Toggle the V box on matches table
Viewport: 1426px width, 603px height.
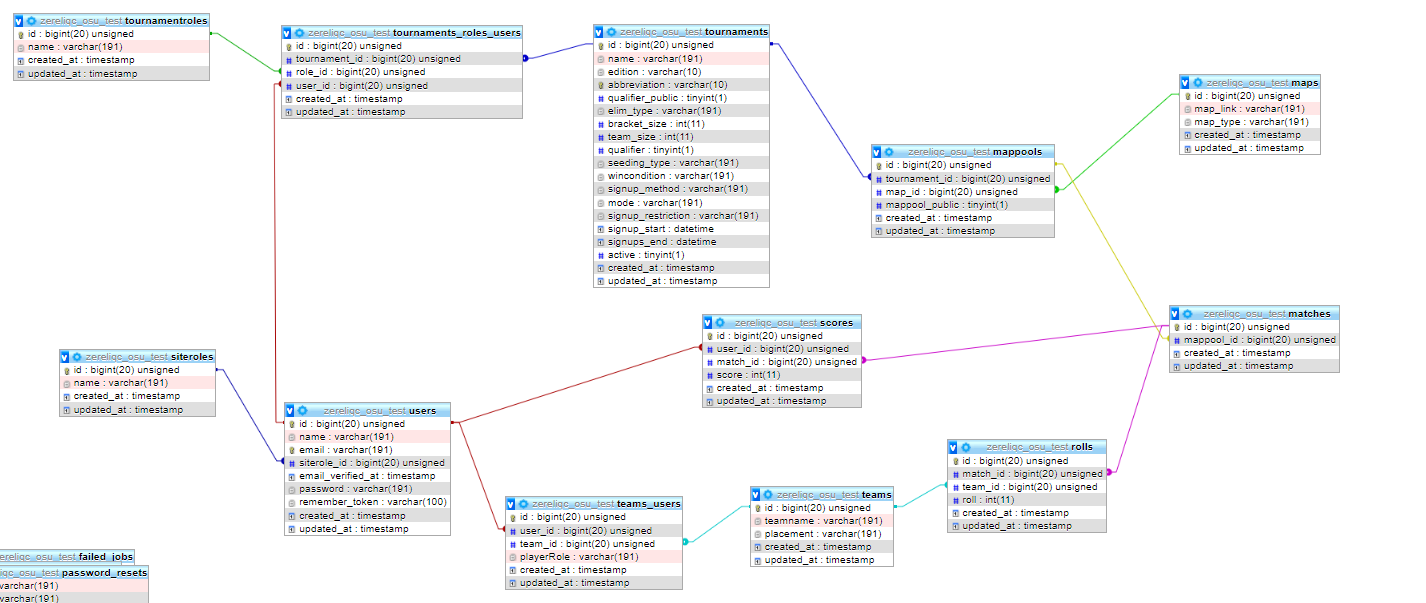click(x=1176, y=313)
